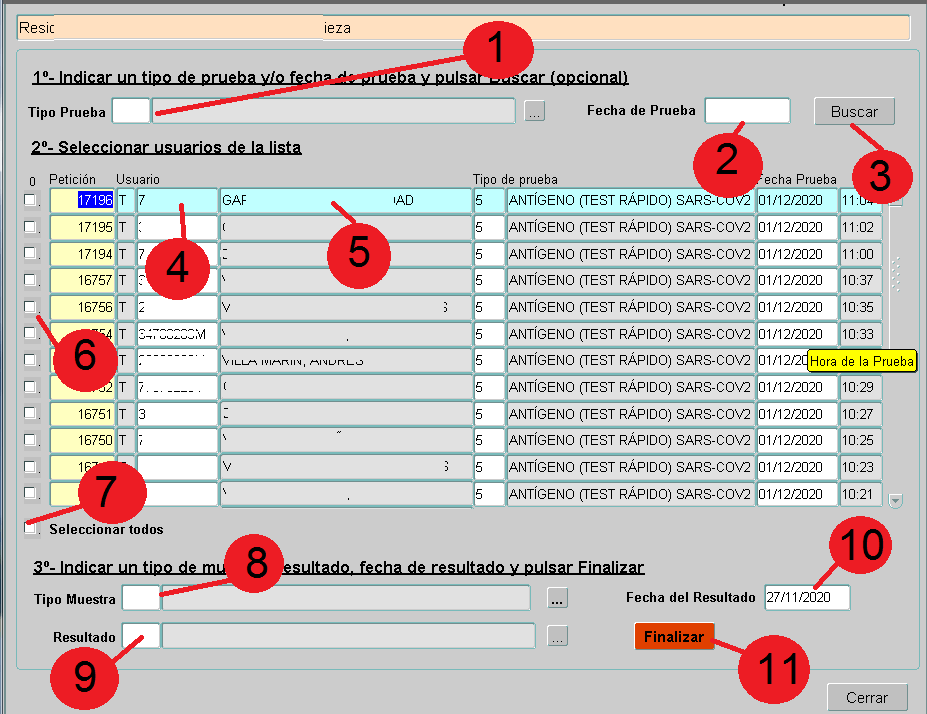
Task: Click the test type description in the 10:27 row
Action: [629, 415]
